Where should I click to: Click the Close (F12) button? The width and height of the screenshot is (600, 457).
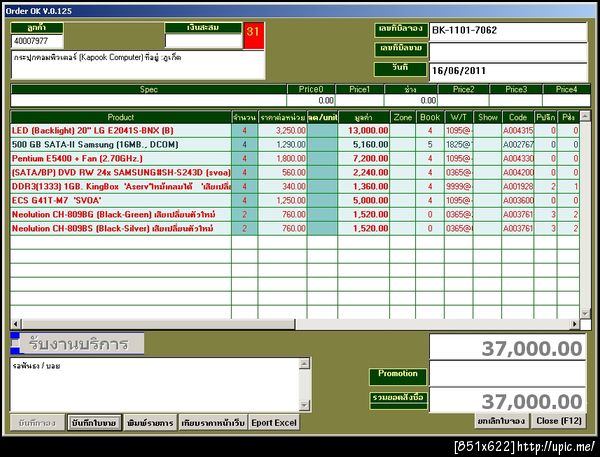pos(559,421)
